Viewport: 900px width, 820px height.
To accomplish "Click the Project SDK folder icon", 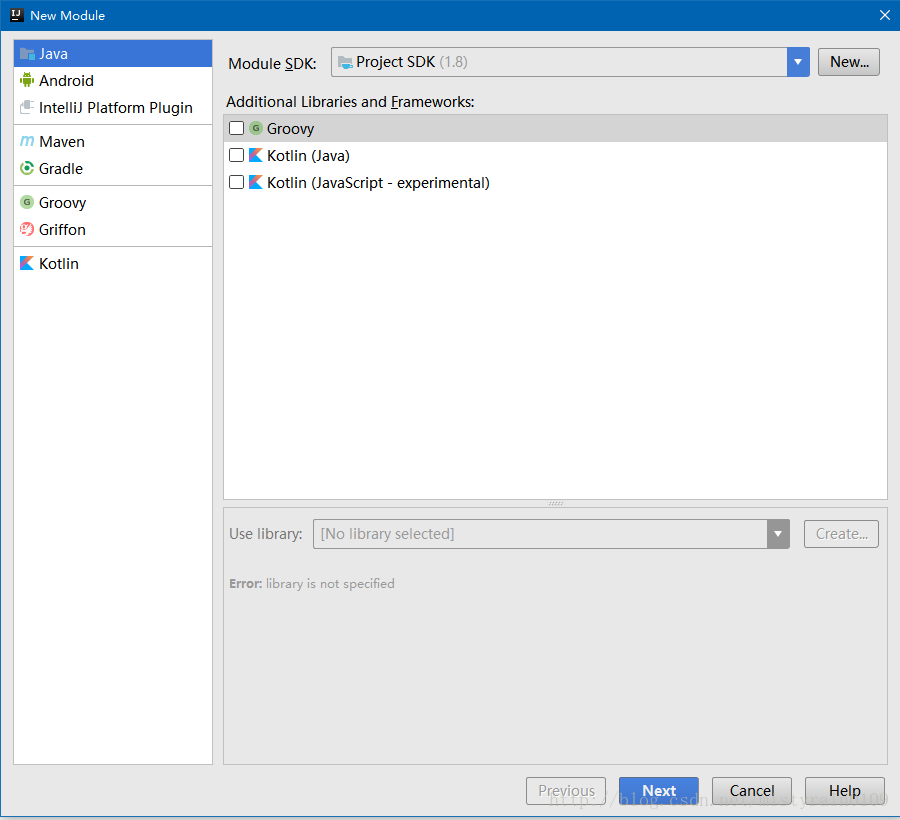I will click(345, 62).
